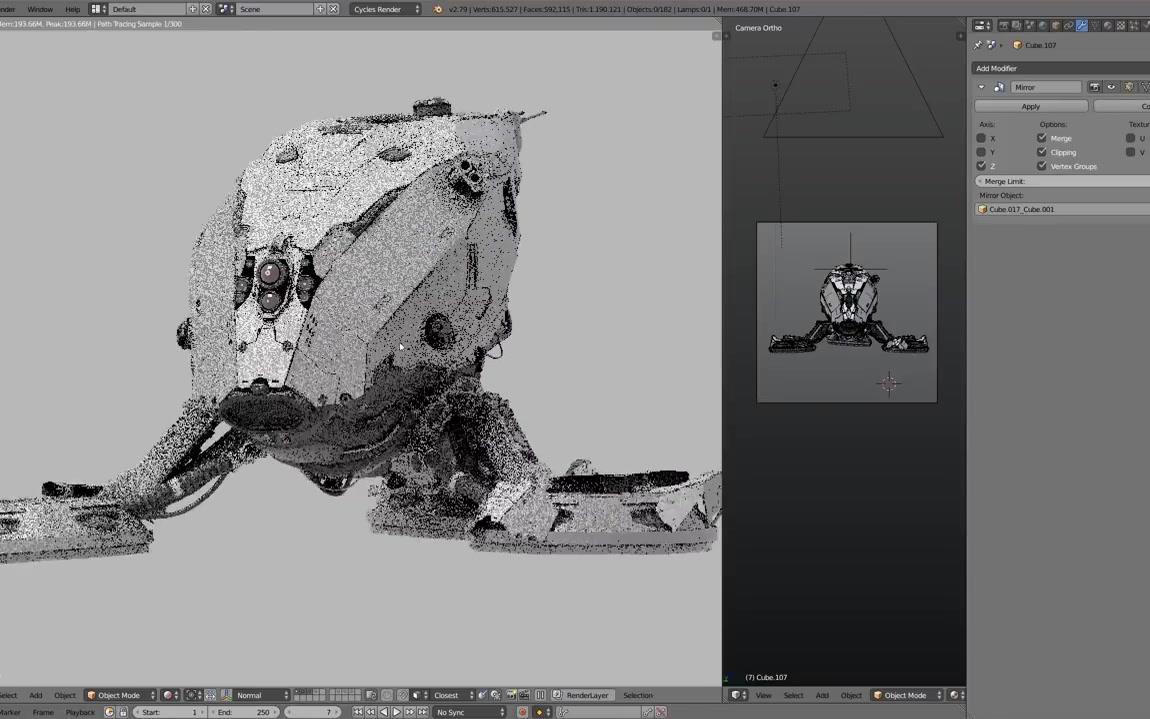The height and width of the screenshot is (719, 1150).
Task: Open the Object Mode dropdown in main viewport
Action: coord(120,695)
